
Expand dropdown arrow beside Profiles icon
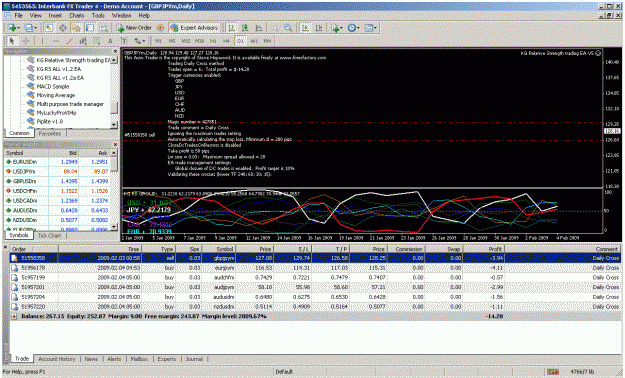point(35,28)
